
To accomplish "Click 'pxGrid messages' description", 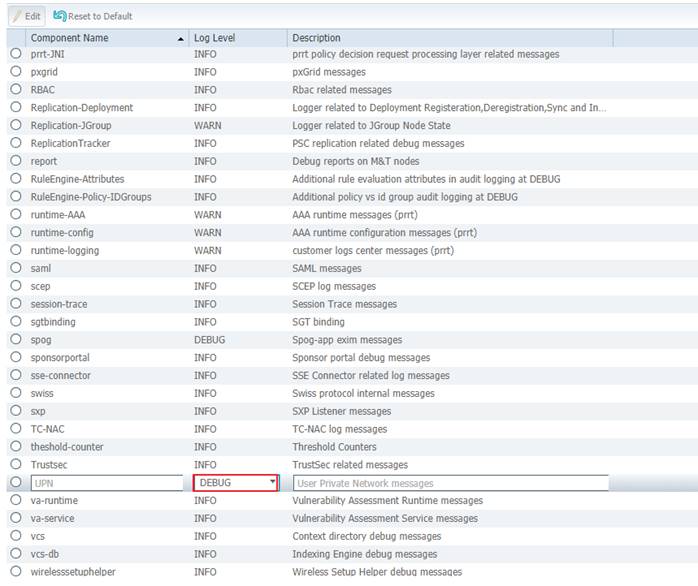I will tap(329, 72).
